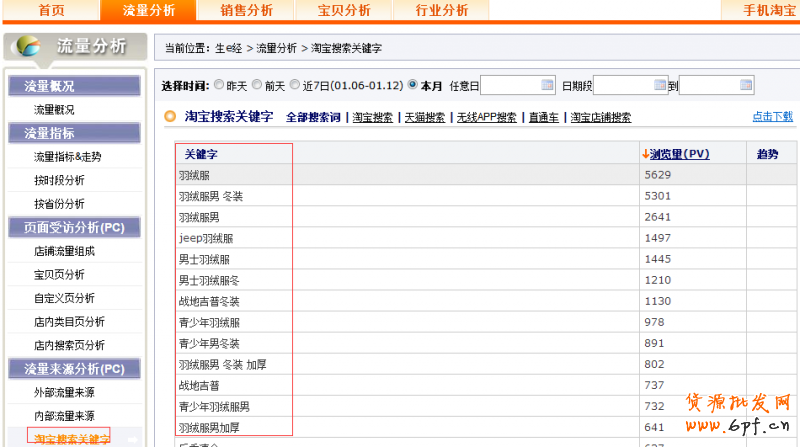Click the 任意日 date input field

click(510, 85)
